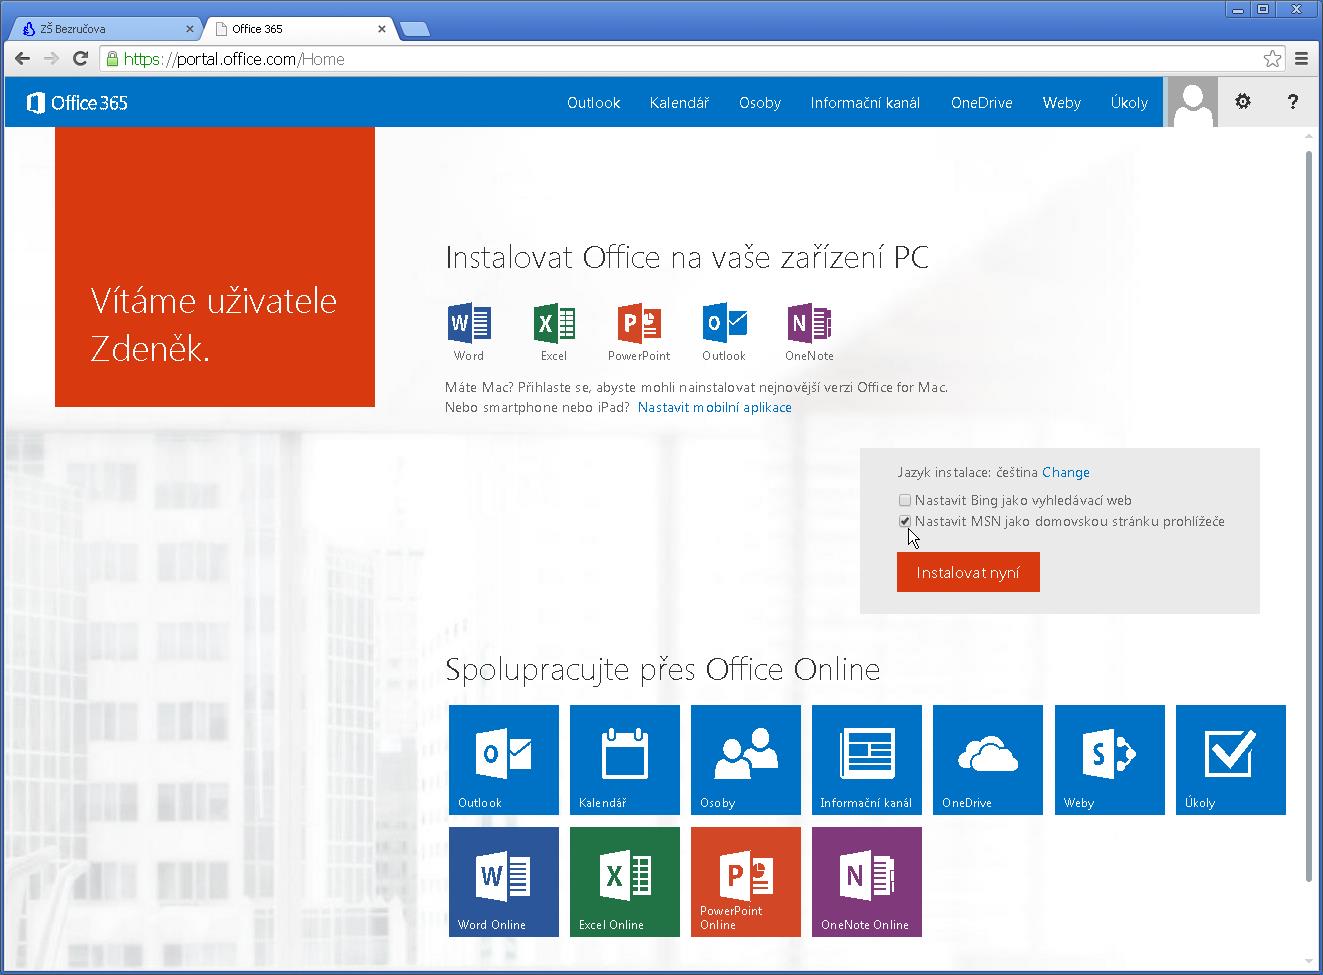Select OneDrive in the top navigation

point(982,103)
